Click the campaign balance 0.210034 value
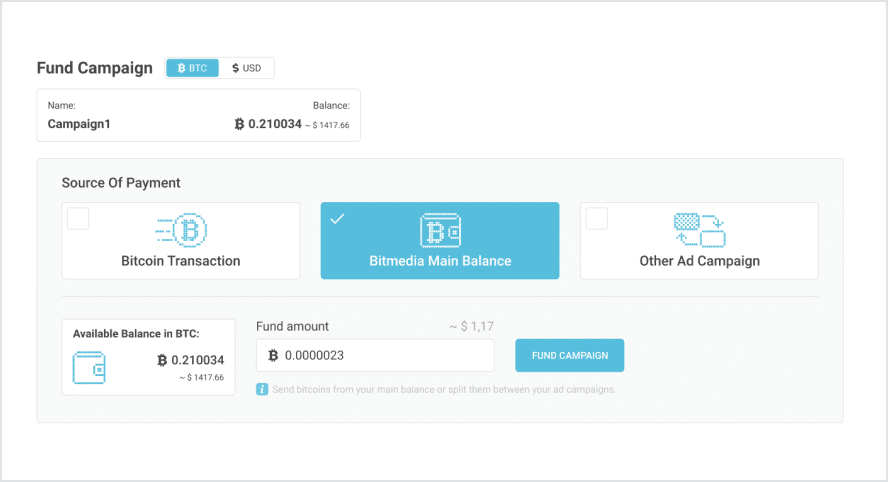Image resolution: width=888 pixels, height=482 pixels. [x=275, y=124]
